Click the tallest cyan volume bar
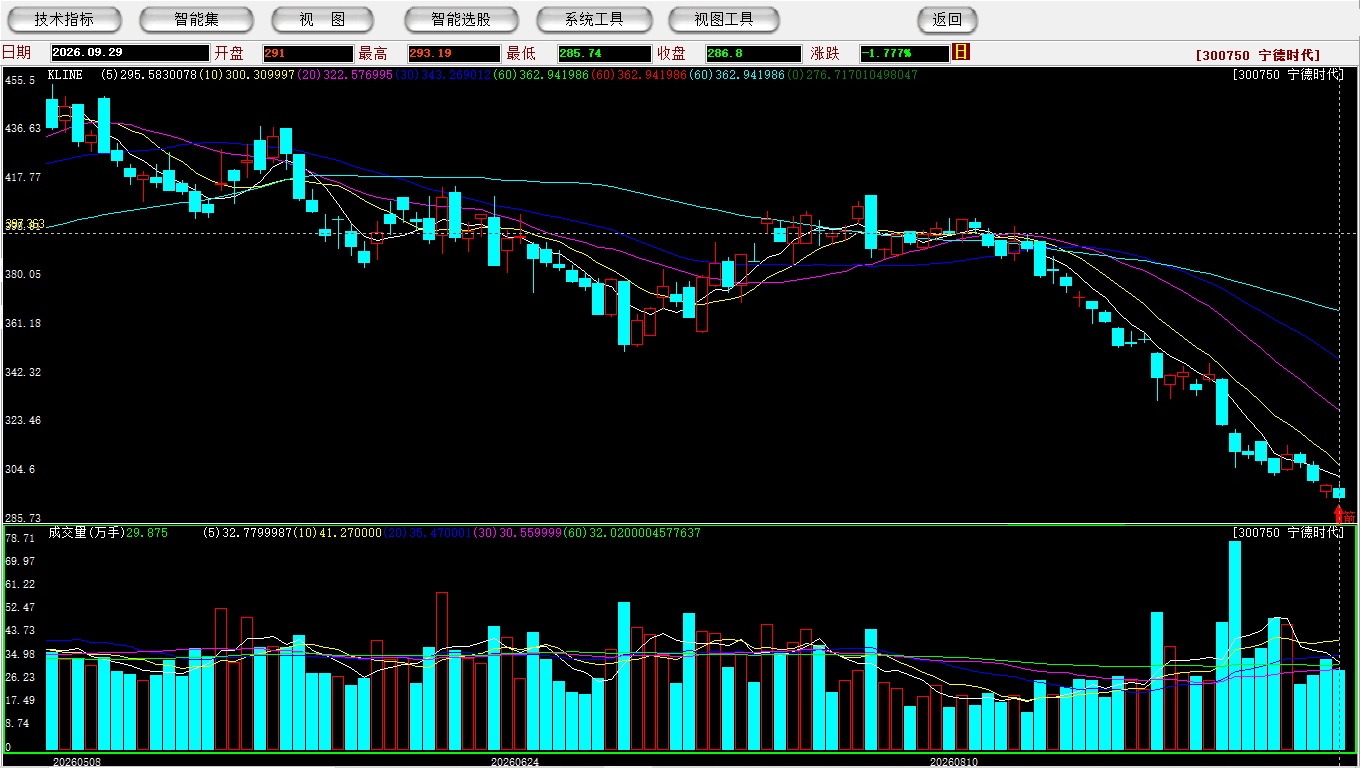 point(1235,646)
